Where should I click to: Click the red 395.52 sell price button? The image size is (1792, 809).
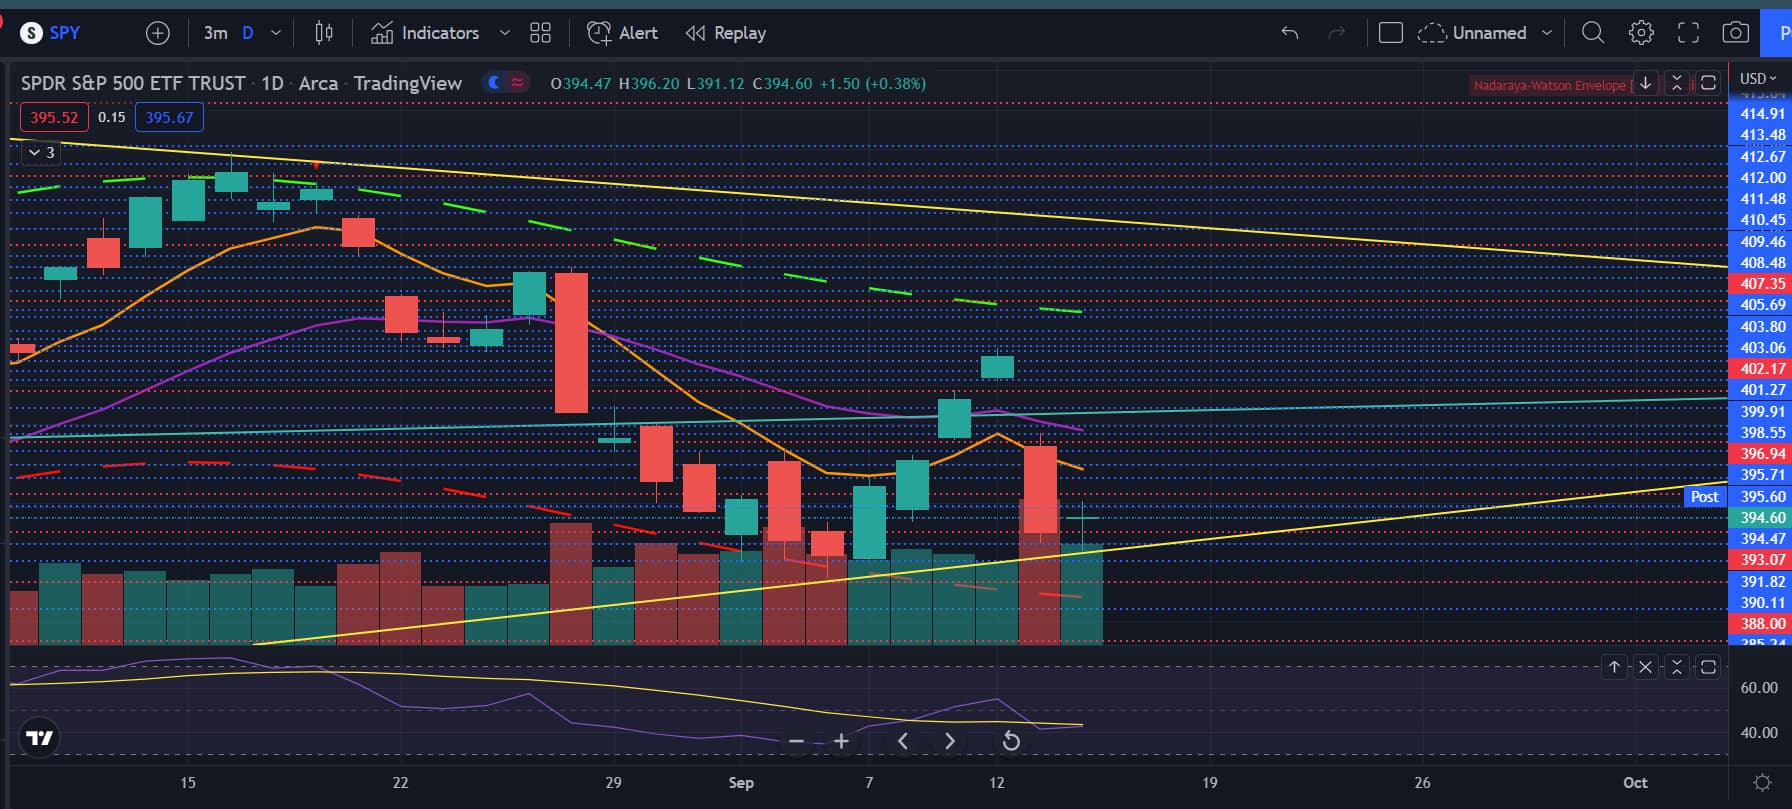(x=54, y=117)
